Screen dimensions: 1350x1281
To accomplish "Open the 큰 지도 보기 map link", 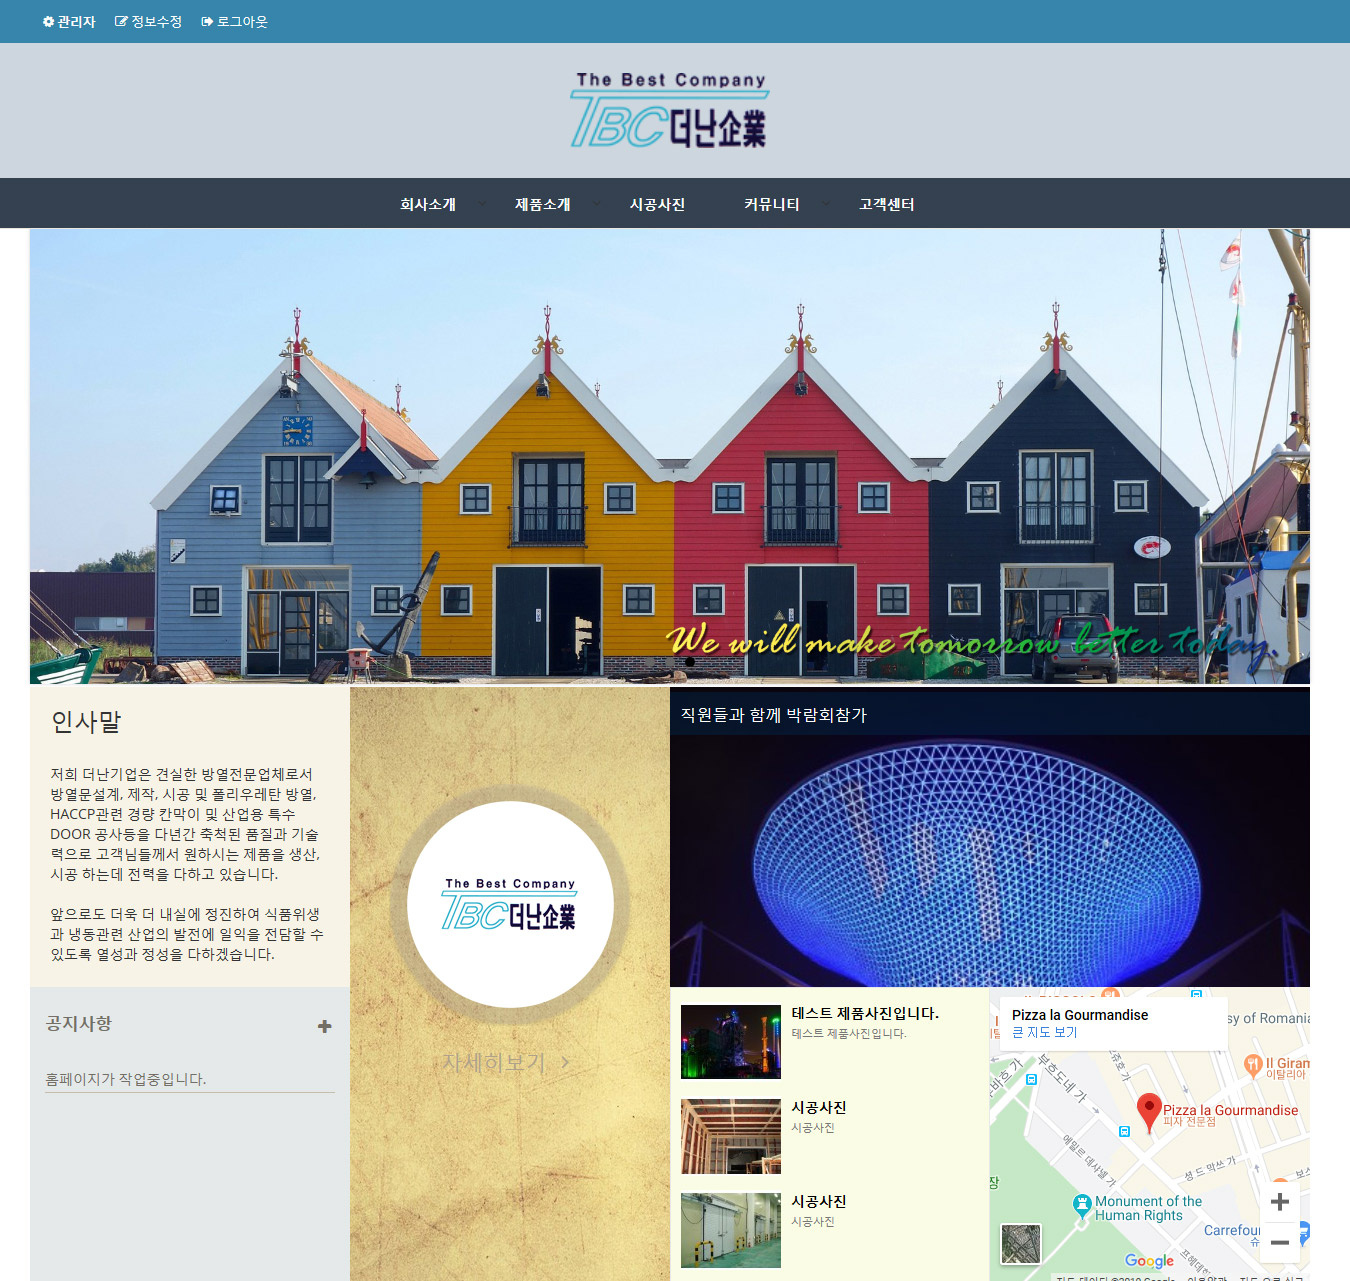I will click(x=1044, y=1033).
